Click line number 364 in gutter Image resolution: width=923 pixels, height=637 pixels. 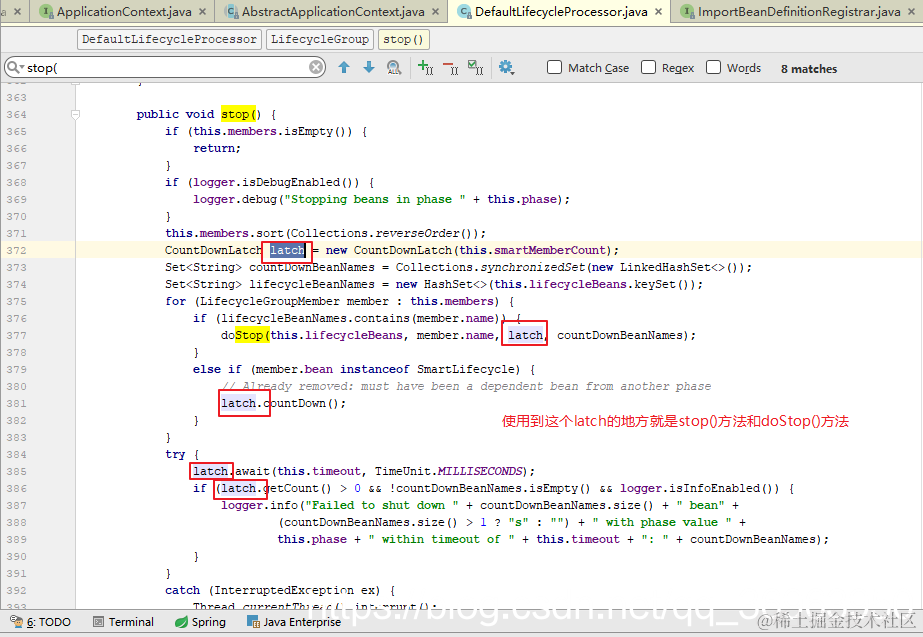pos(16,114)
